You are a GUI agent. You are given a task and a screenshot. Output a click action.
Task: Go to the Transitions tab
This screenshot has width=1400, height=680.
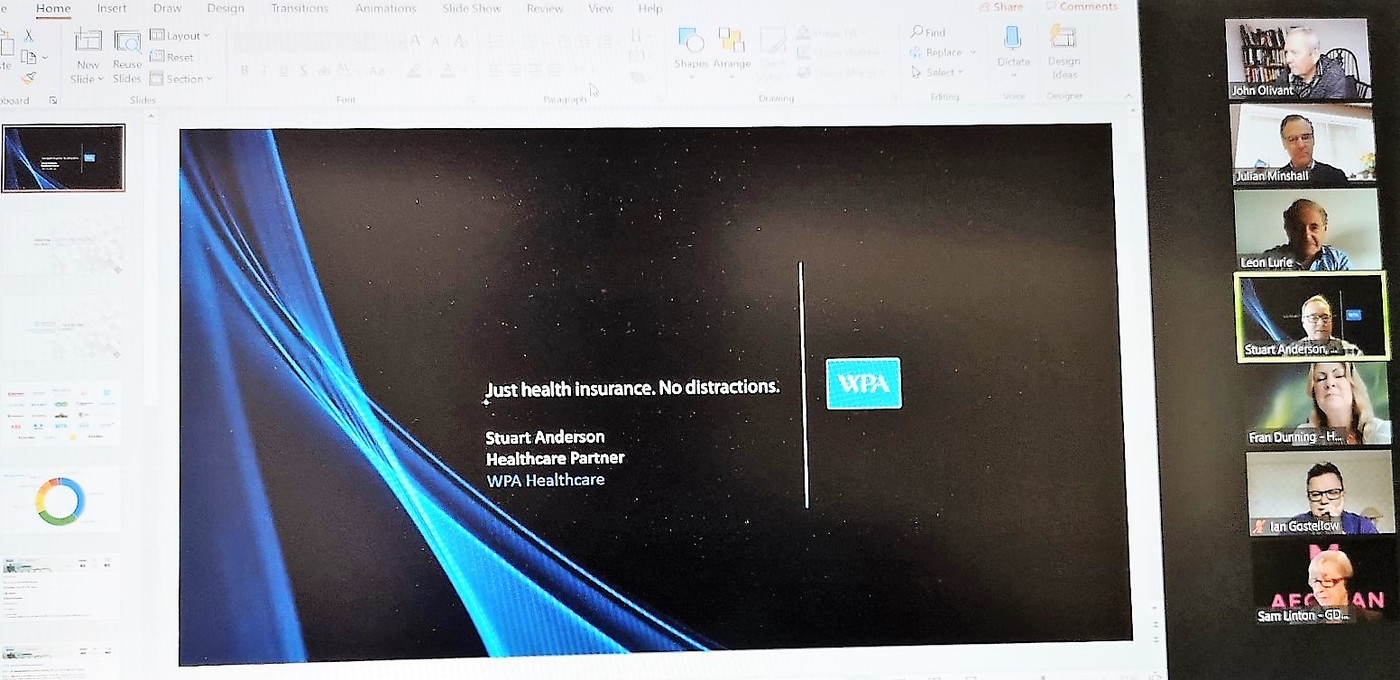299,9
